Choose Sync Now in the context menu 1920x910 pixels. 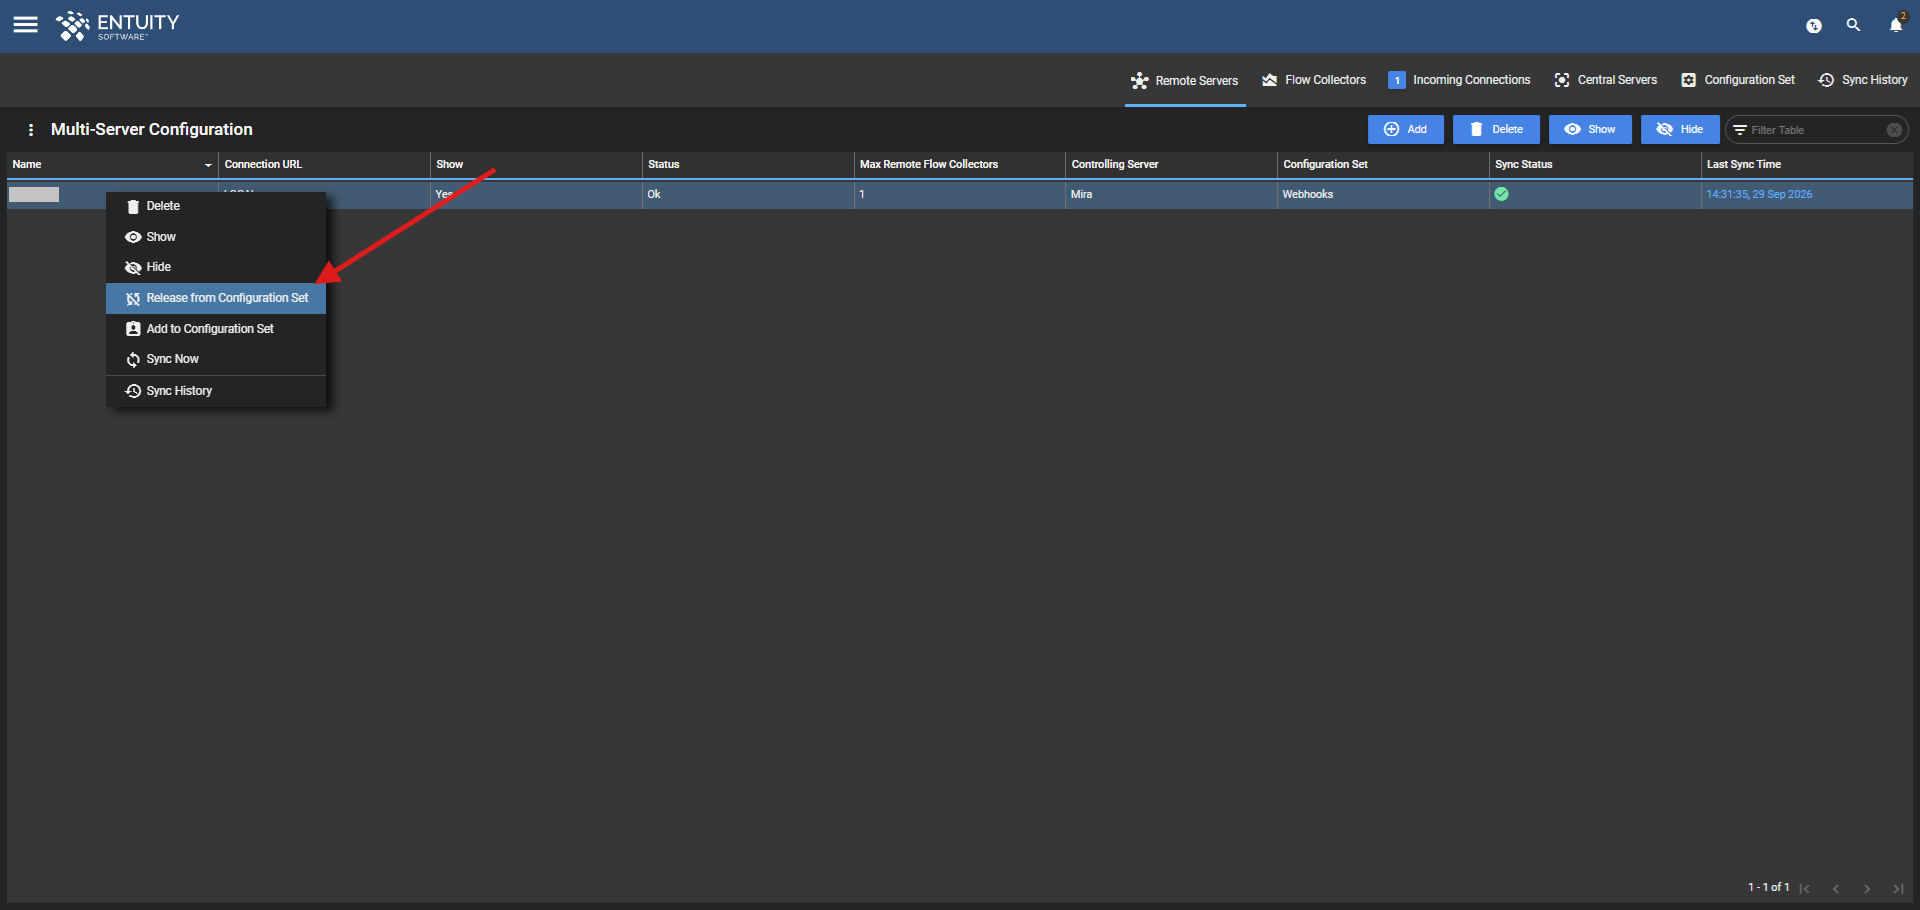(216, 359)
